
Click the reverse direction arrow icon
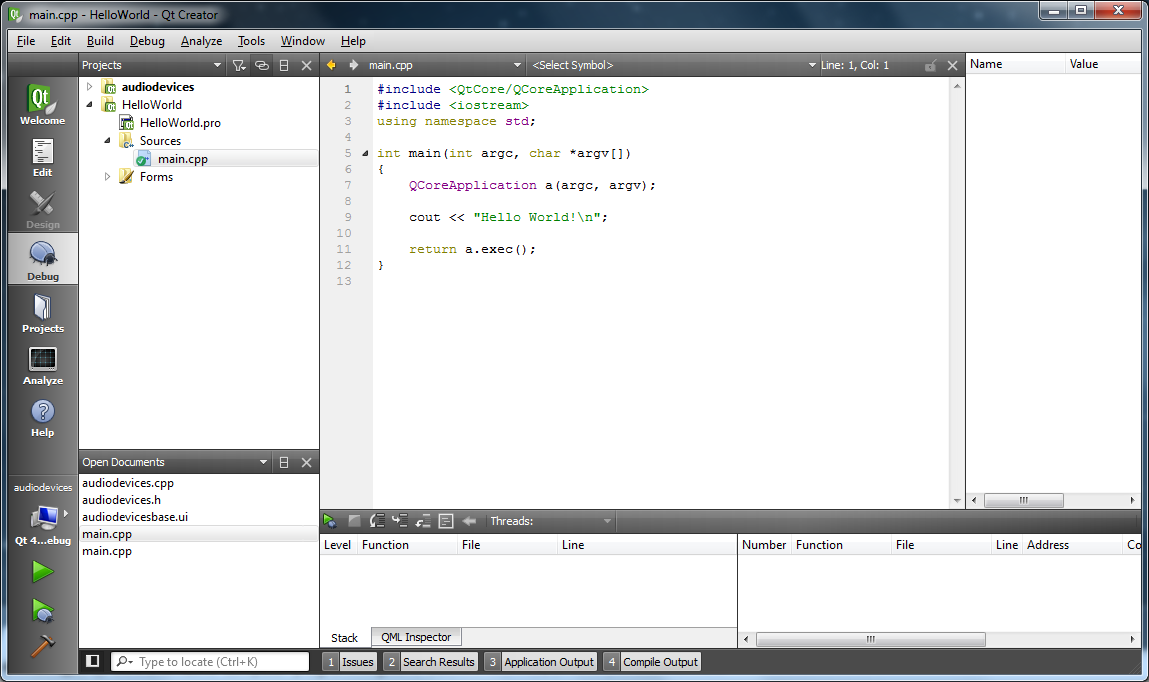(x=469, y=521)
